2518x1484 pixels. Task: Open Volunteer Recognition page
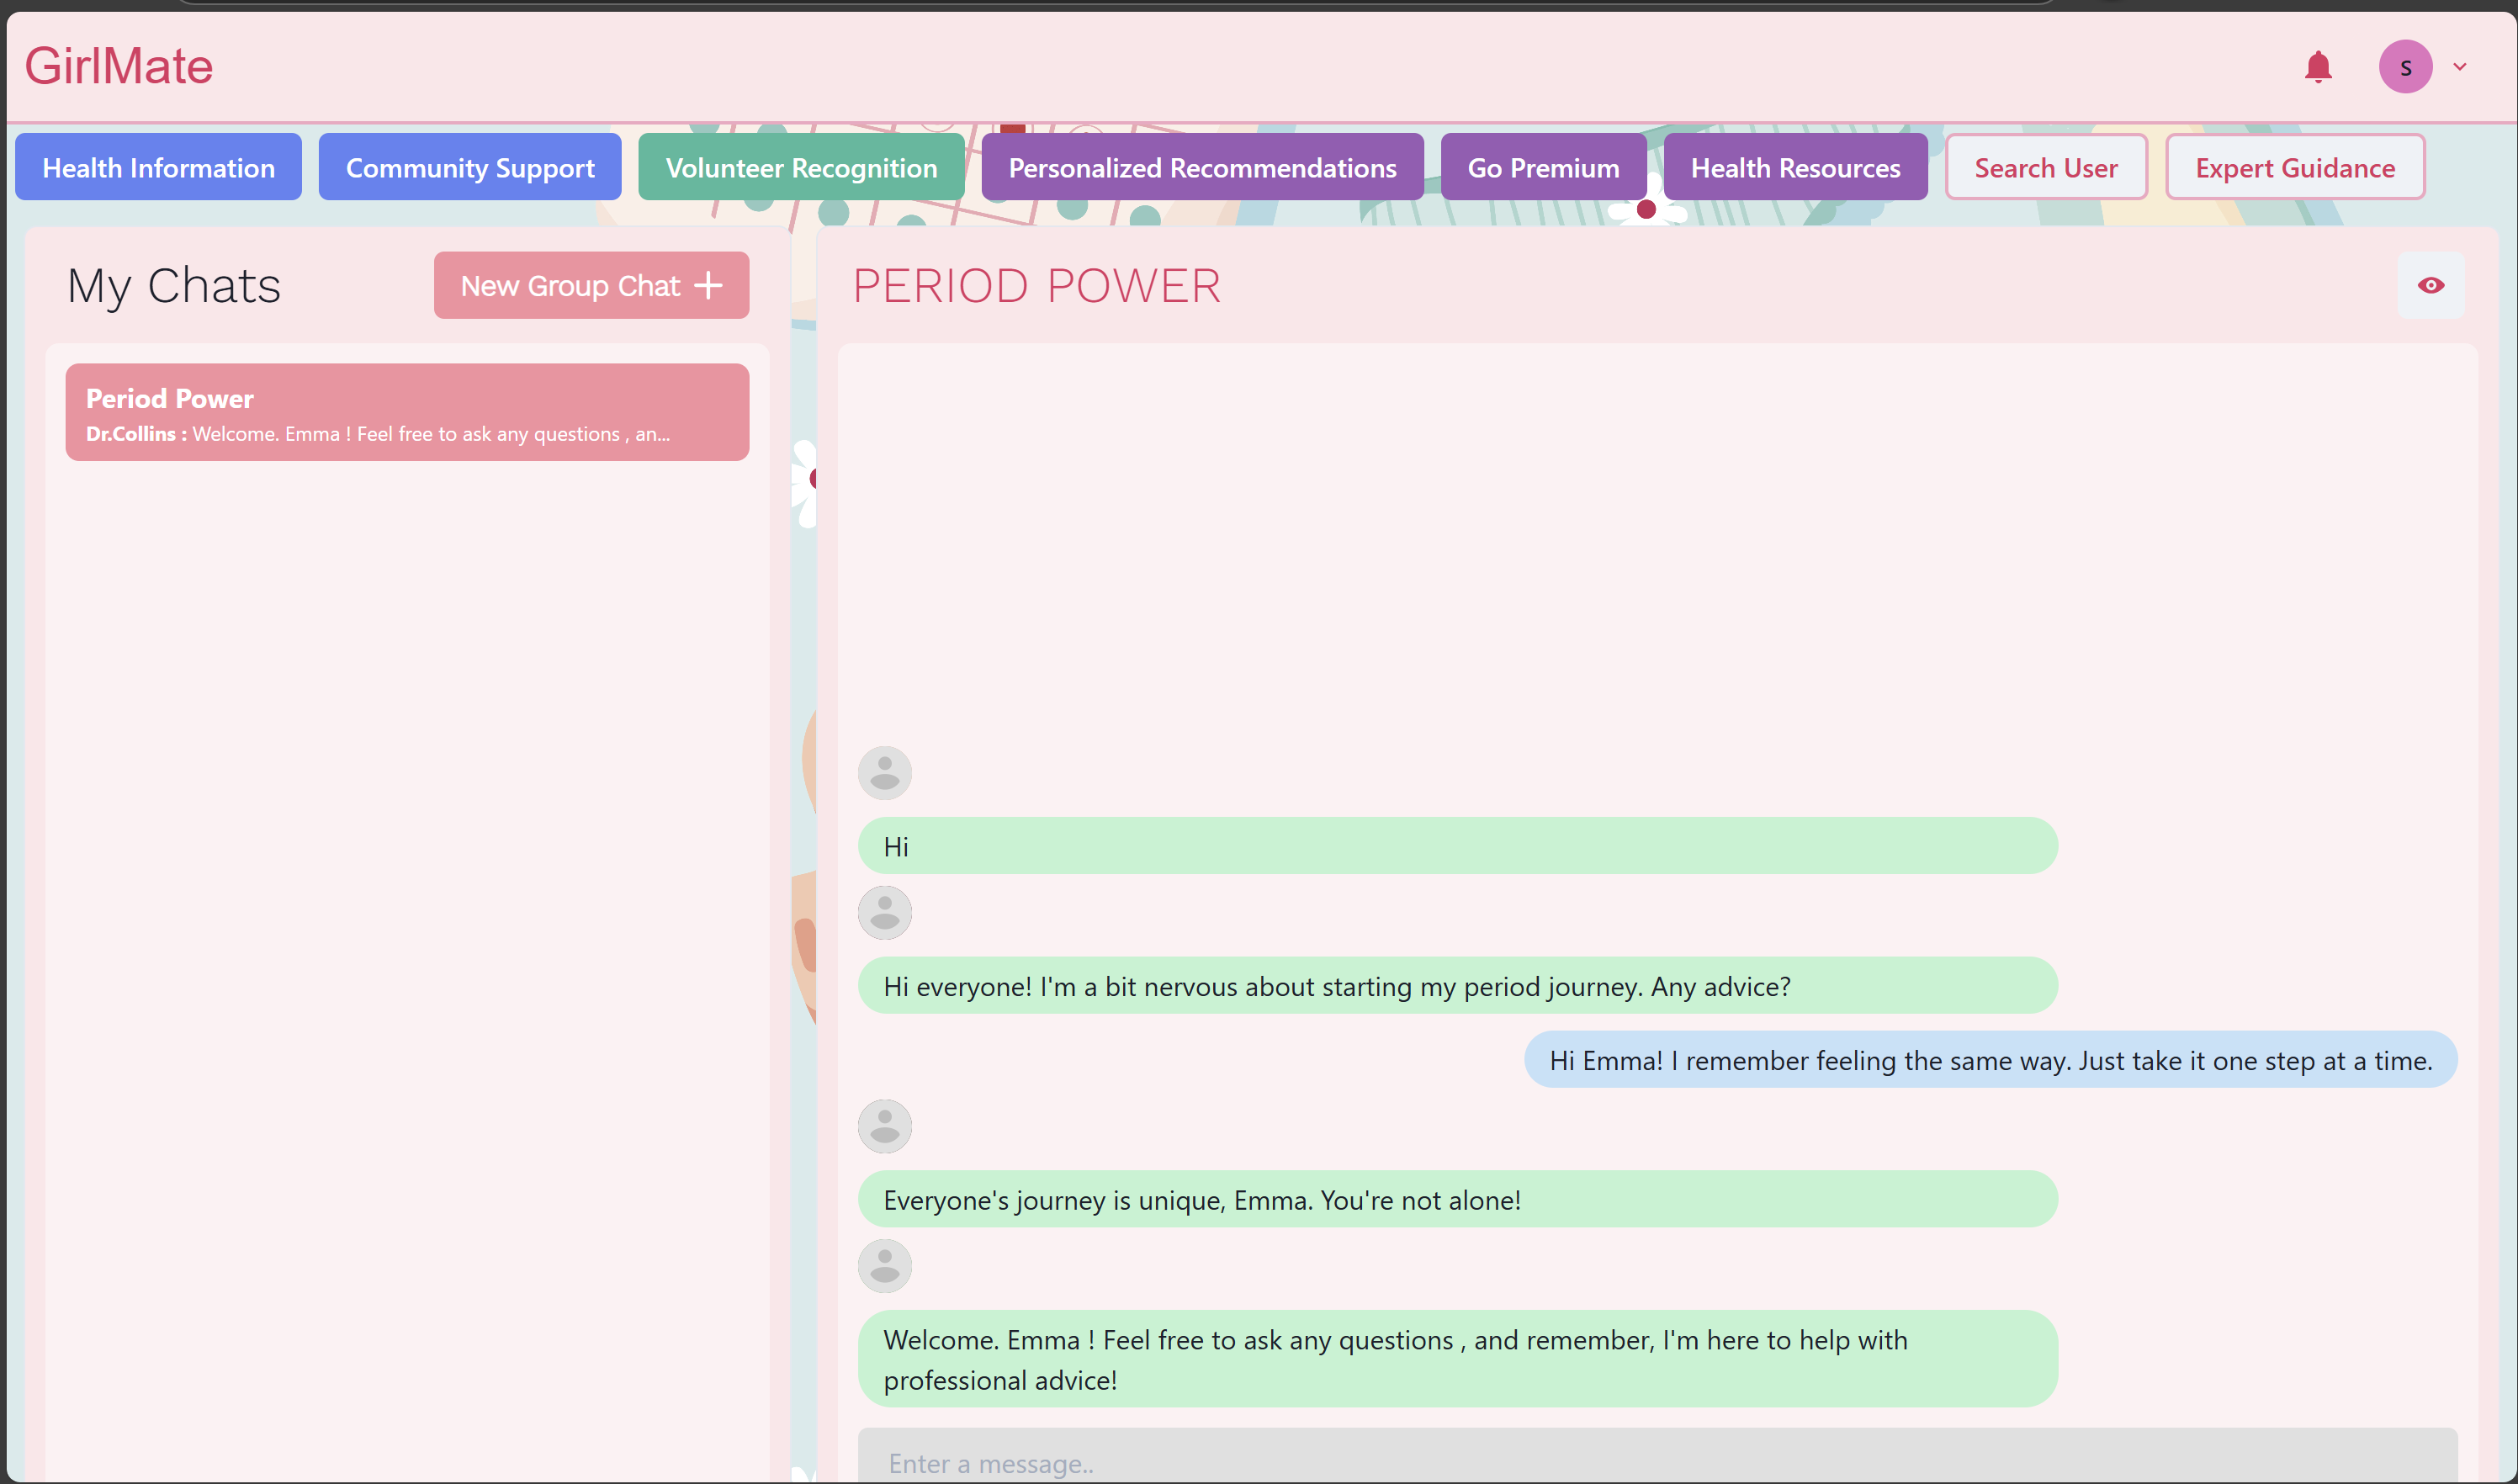[x=801, y=167]
